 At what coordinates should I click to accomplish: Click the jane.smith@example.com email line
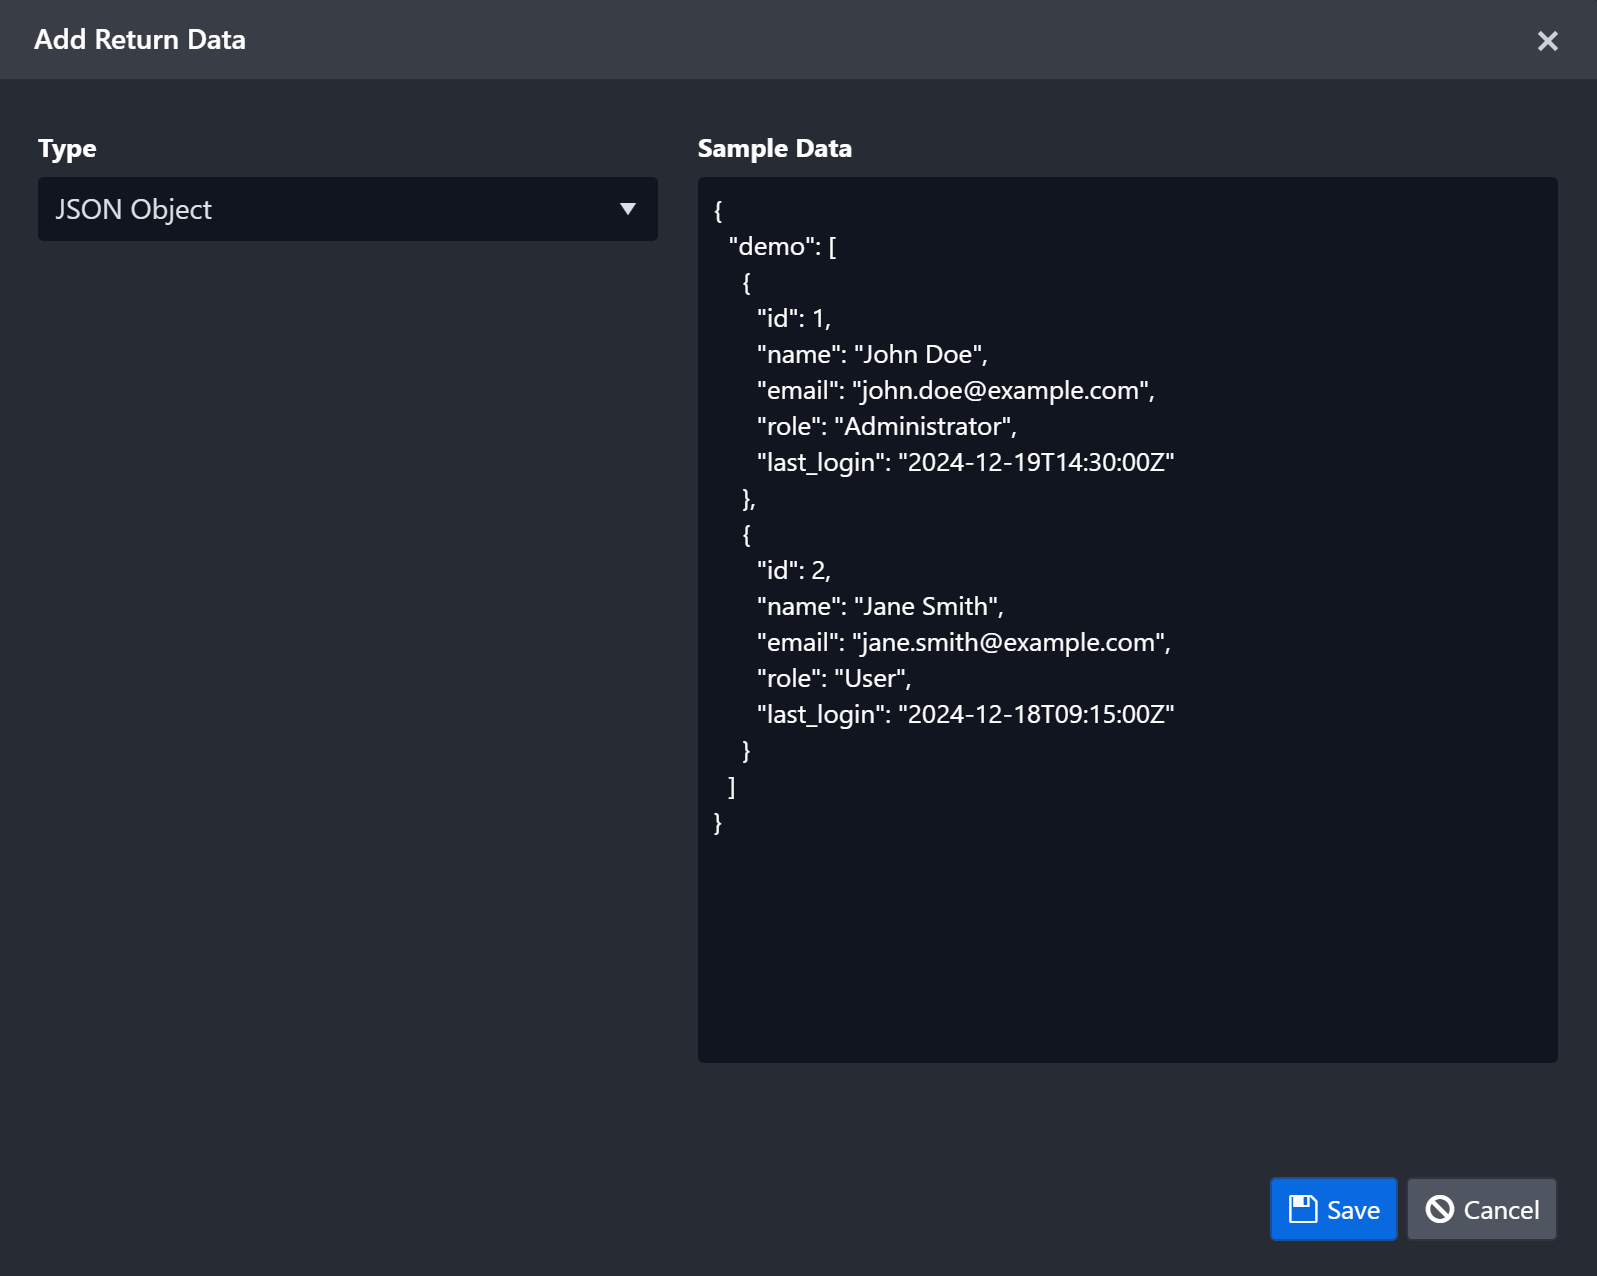(963, 643)
